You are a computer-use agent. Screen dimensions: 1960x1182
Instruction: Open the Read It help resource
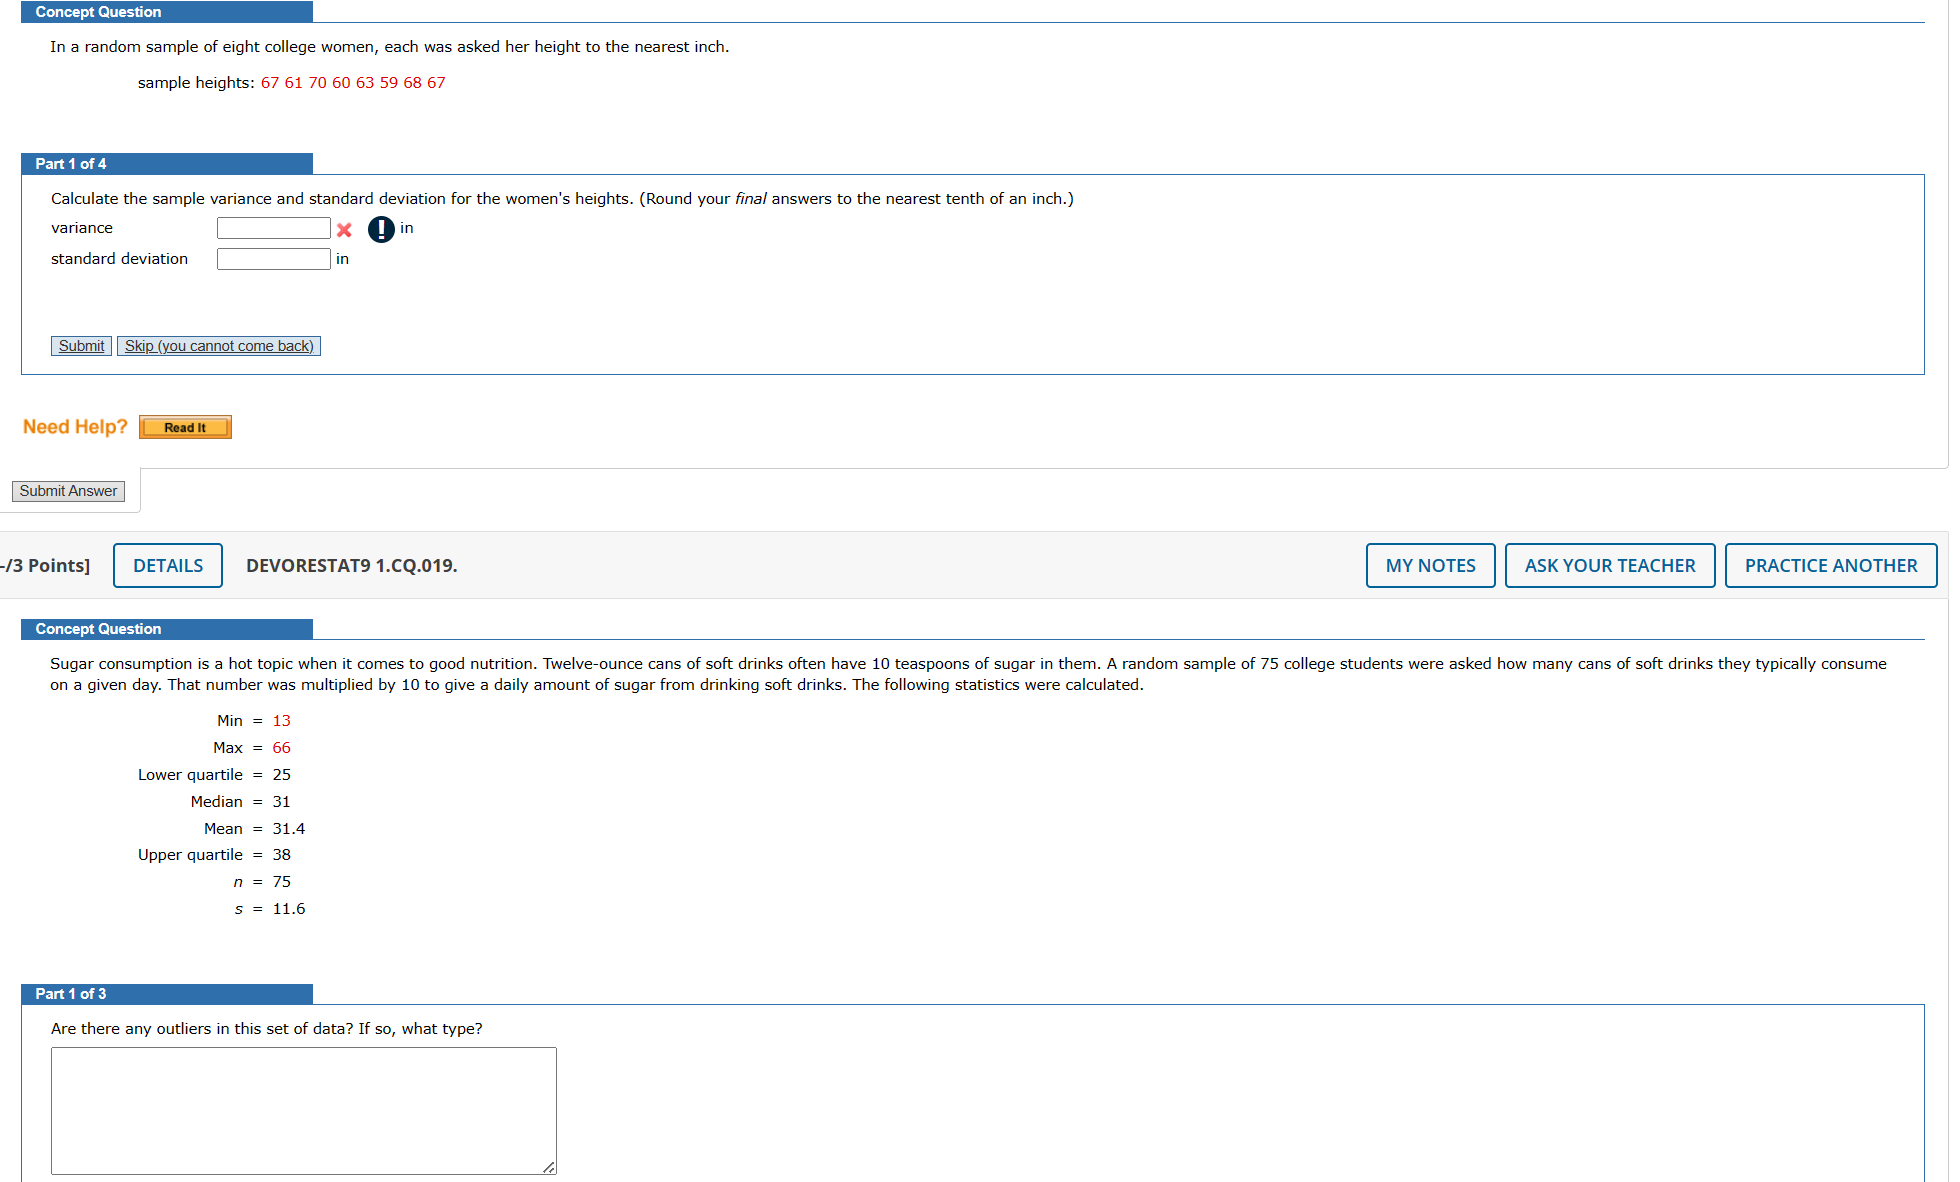tap(185, 428)
